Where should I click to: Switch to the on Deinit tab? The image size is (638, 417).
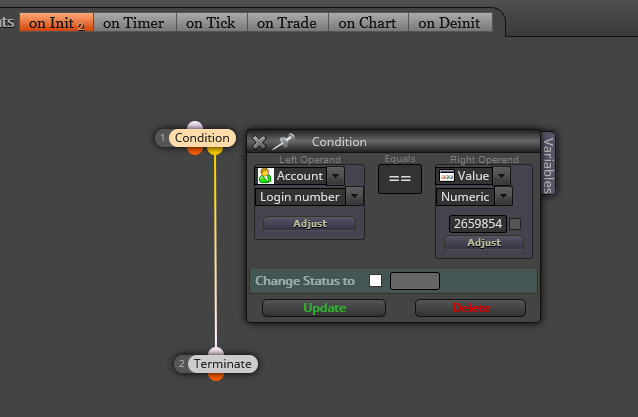(x=450, y=22)
